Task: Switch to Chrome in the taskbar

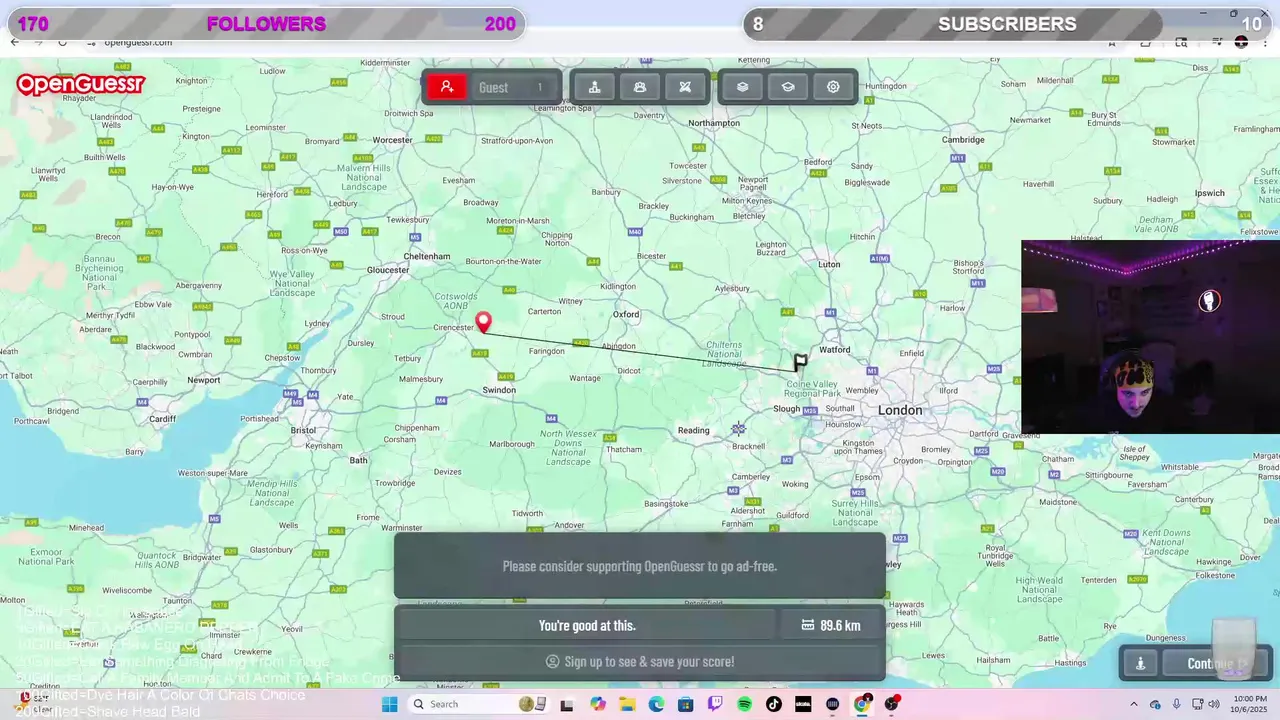Action: (862, 704)
